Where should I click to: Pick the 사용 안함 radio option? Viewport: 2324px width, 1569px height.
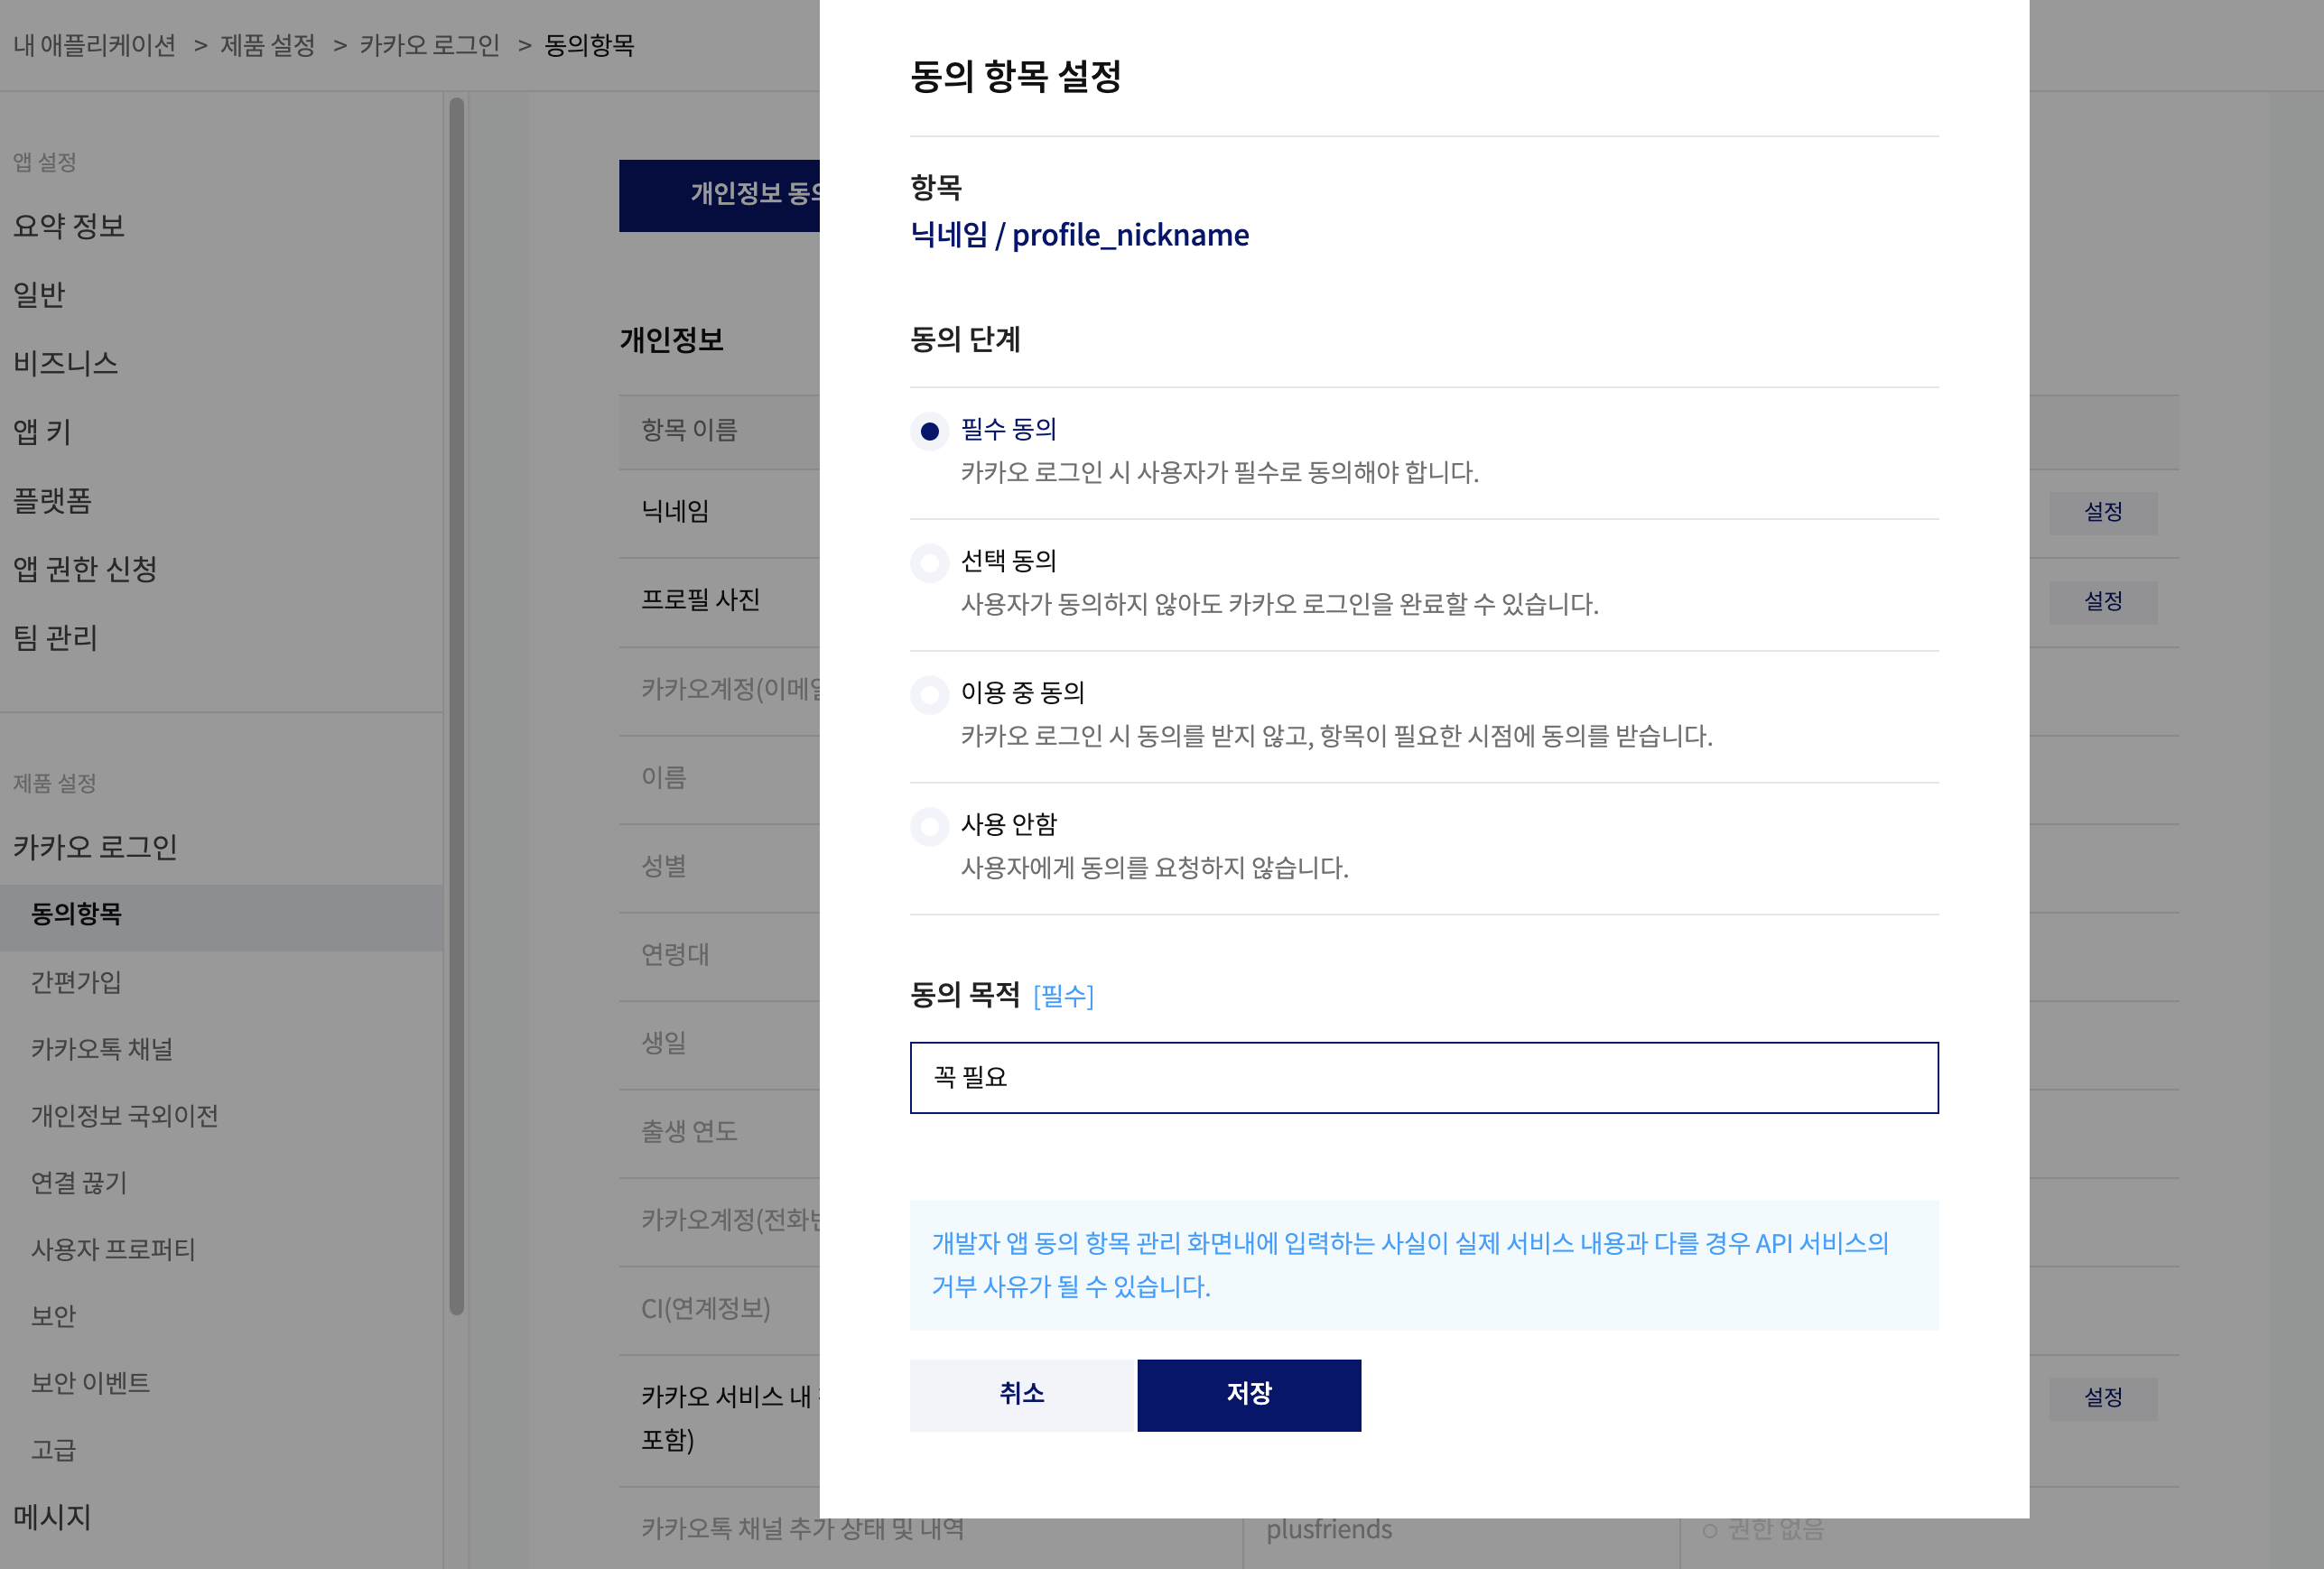click(x=929, y=826)
